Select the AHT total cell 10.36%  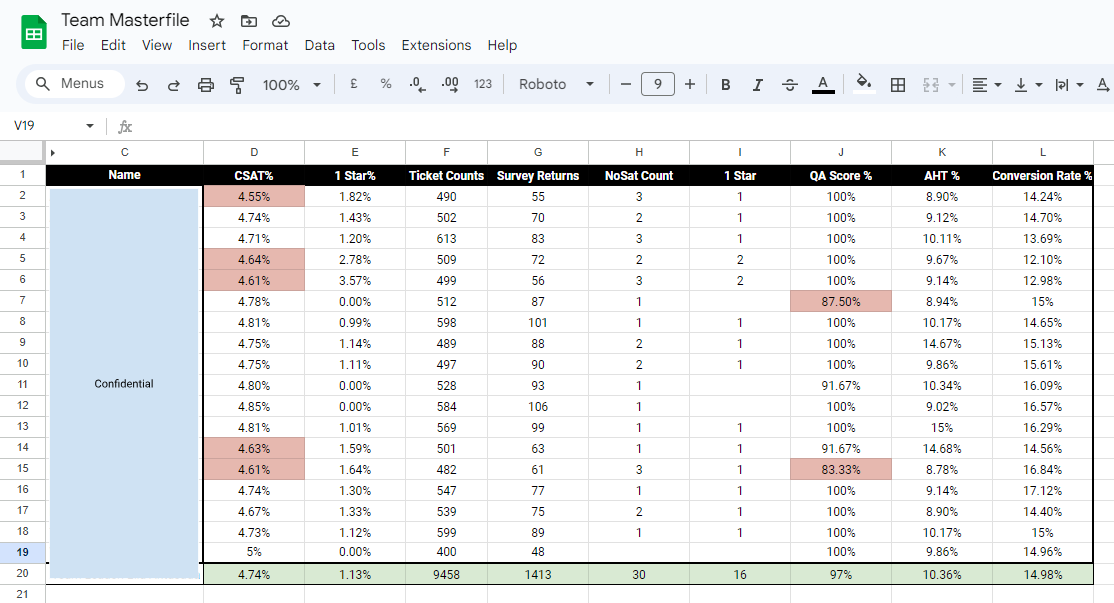(941, 575)
